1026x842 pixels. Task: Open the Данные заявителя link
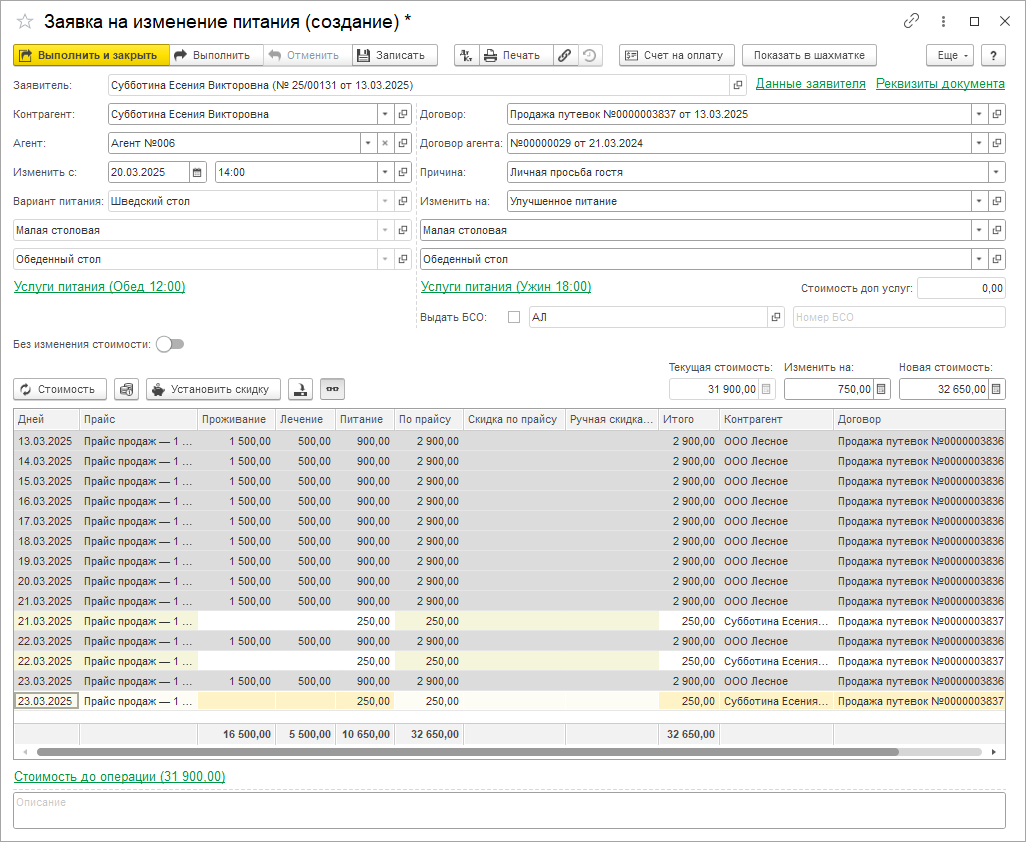point(810,84)
